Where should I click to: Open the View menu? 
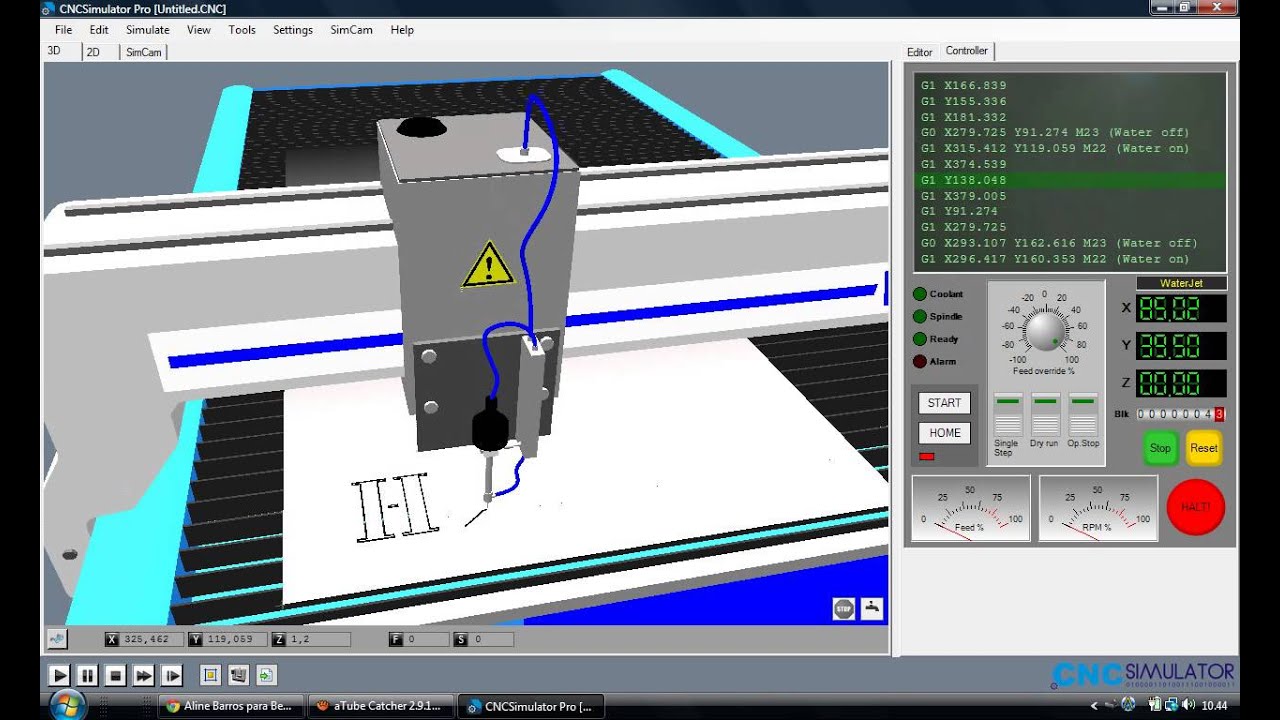tap(199, 30)
